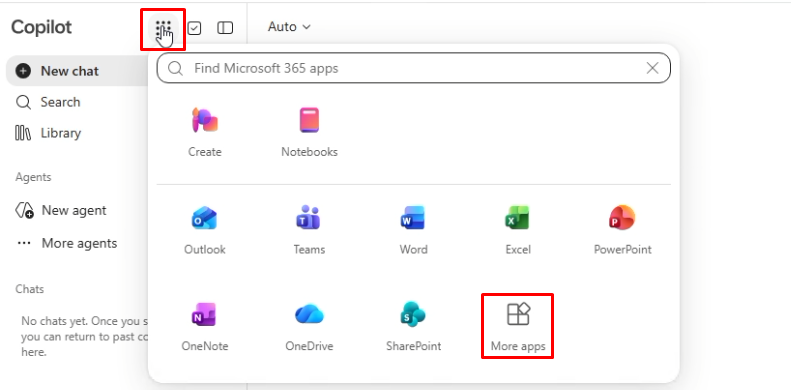Click the Agents section heading
This screenshot has height=390, width=791.
pyautogui.click(x=33, y=177)
